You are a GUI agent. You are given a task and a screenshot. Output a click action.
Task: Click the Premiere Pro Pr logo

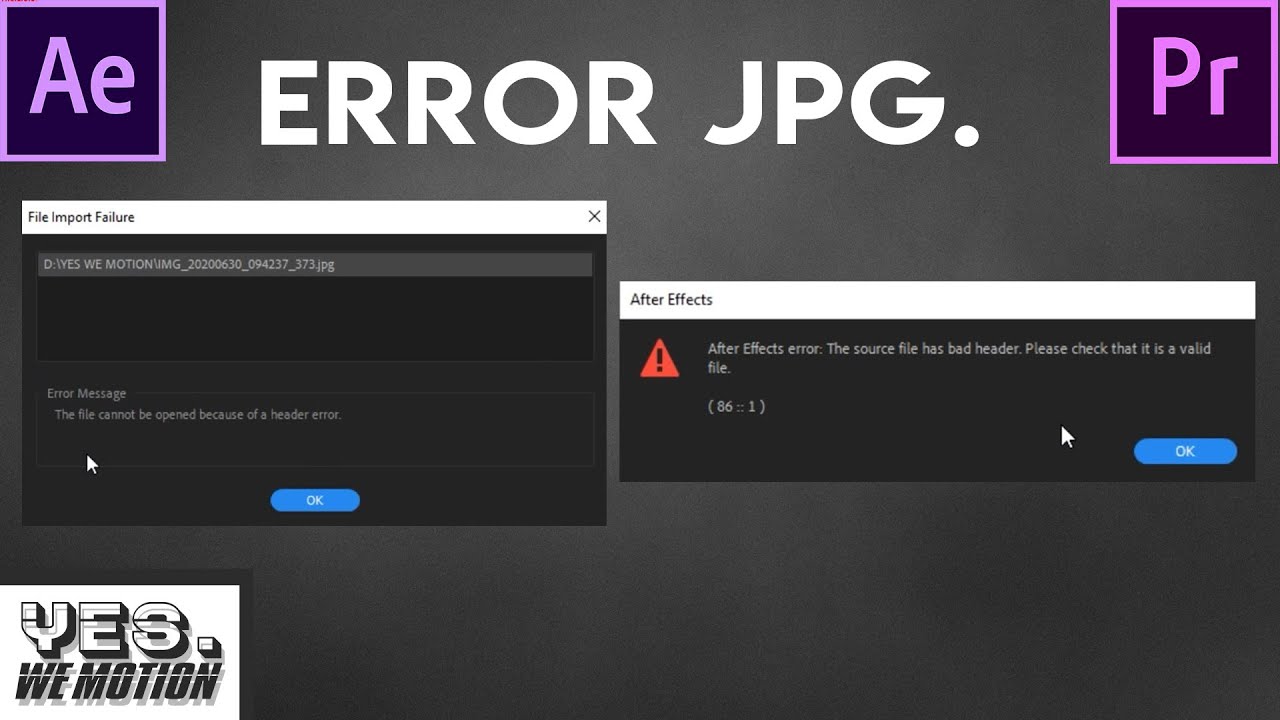(1195, 82)
